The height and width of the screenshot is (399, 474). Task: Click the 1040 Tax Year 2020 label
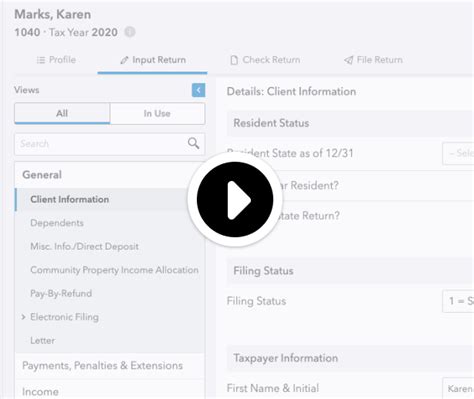[66, 32]
